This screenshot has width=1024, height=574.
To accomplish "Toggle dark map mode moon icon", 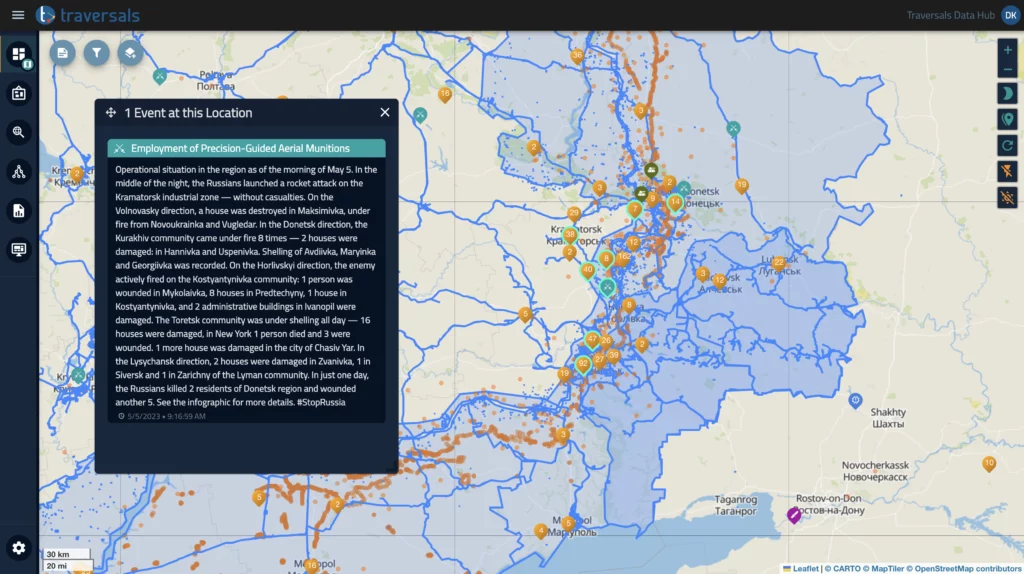I will pyautogui.click(x=1008, y=93).
